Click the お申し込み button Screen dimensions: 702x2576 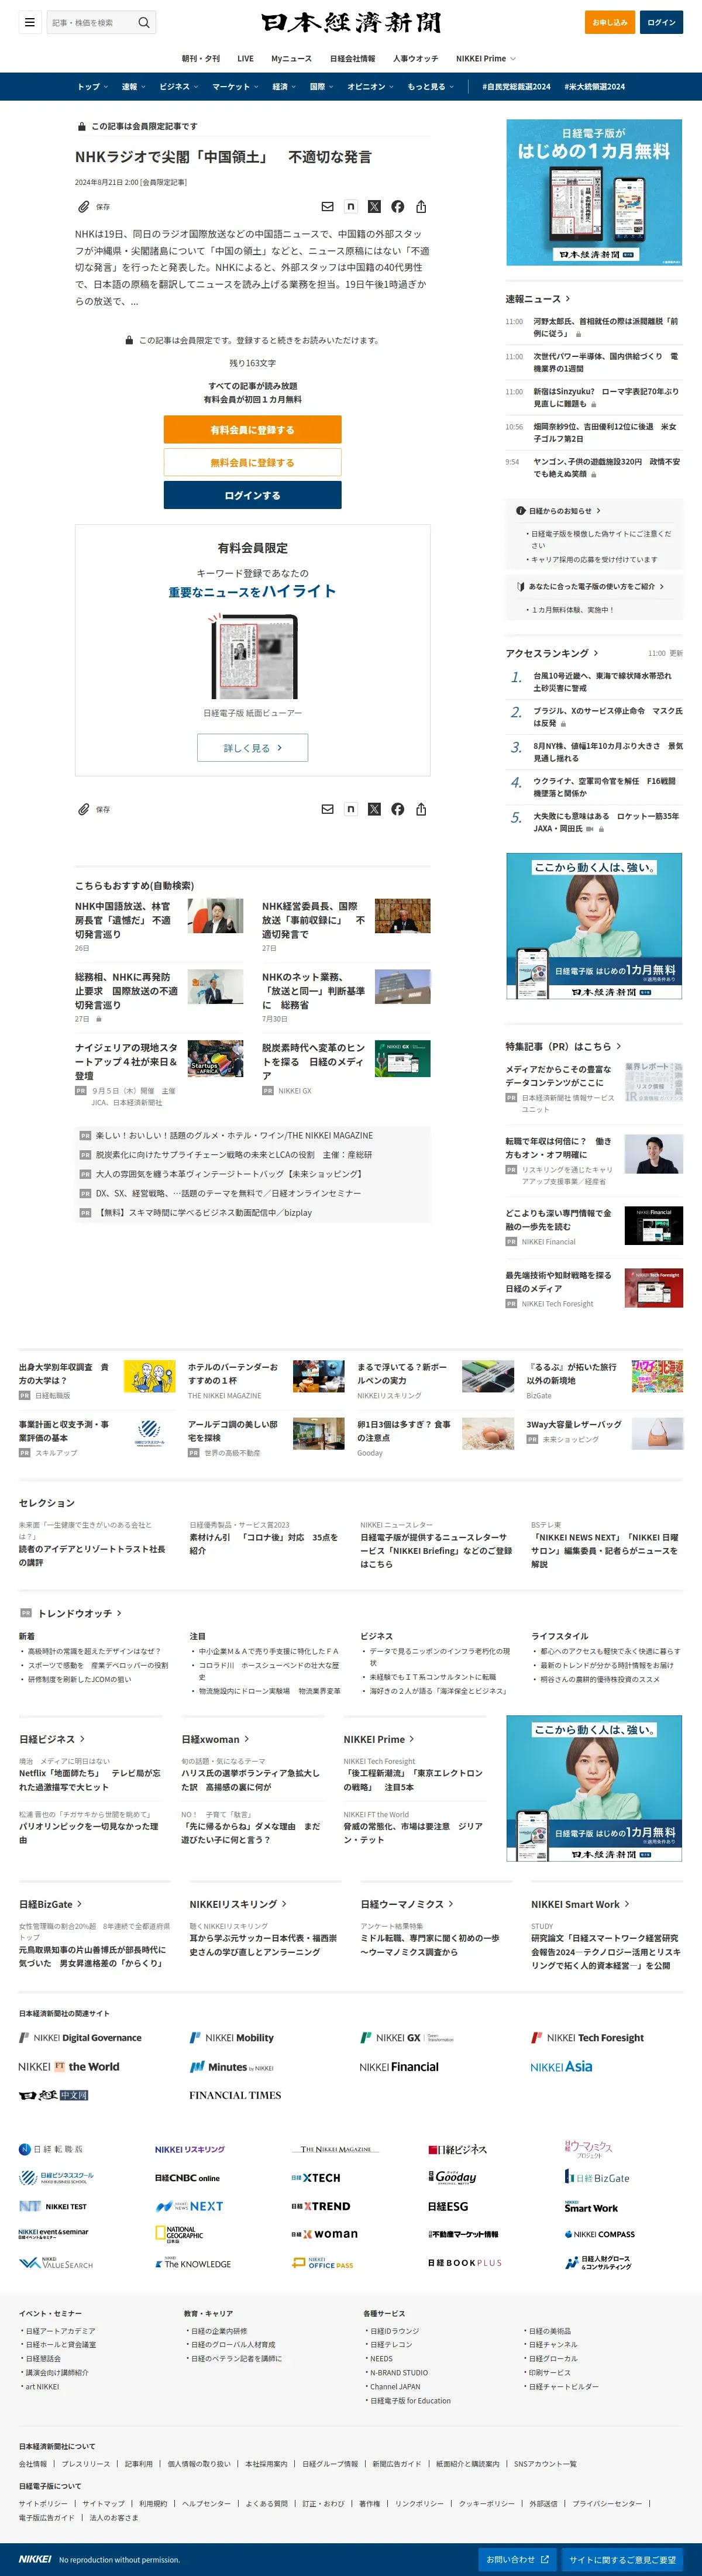(610, 22)
